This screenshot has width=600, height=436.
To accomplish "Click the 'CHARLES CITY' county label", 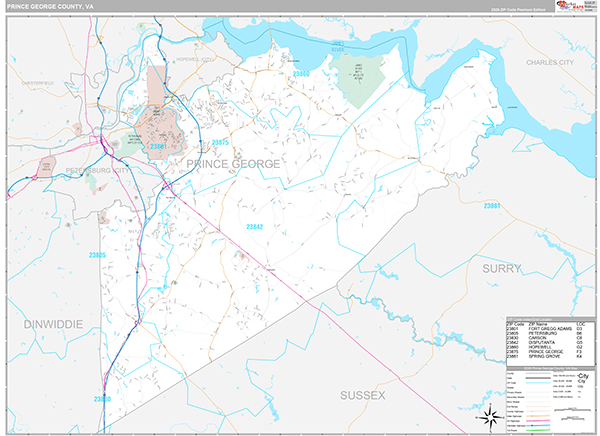I will pos(550,62).
